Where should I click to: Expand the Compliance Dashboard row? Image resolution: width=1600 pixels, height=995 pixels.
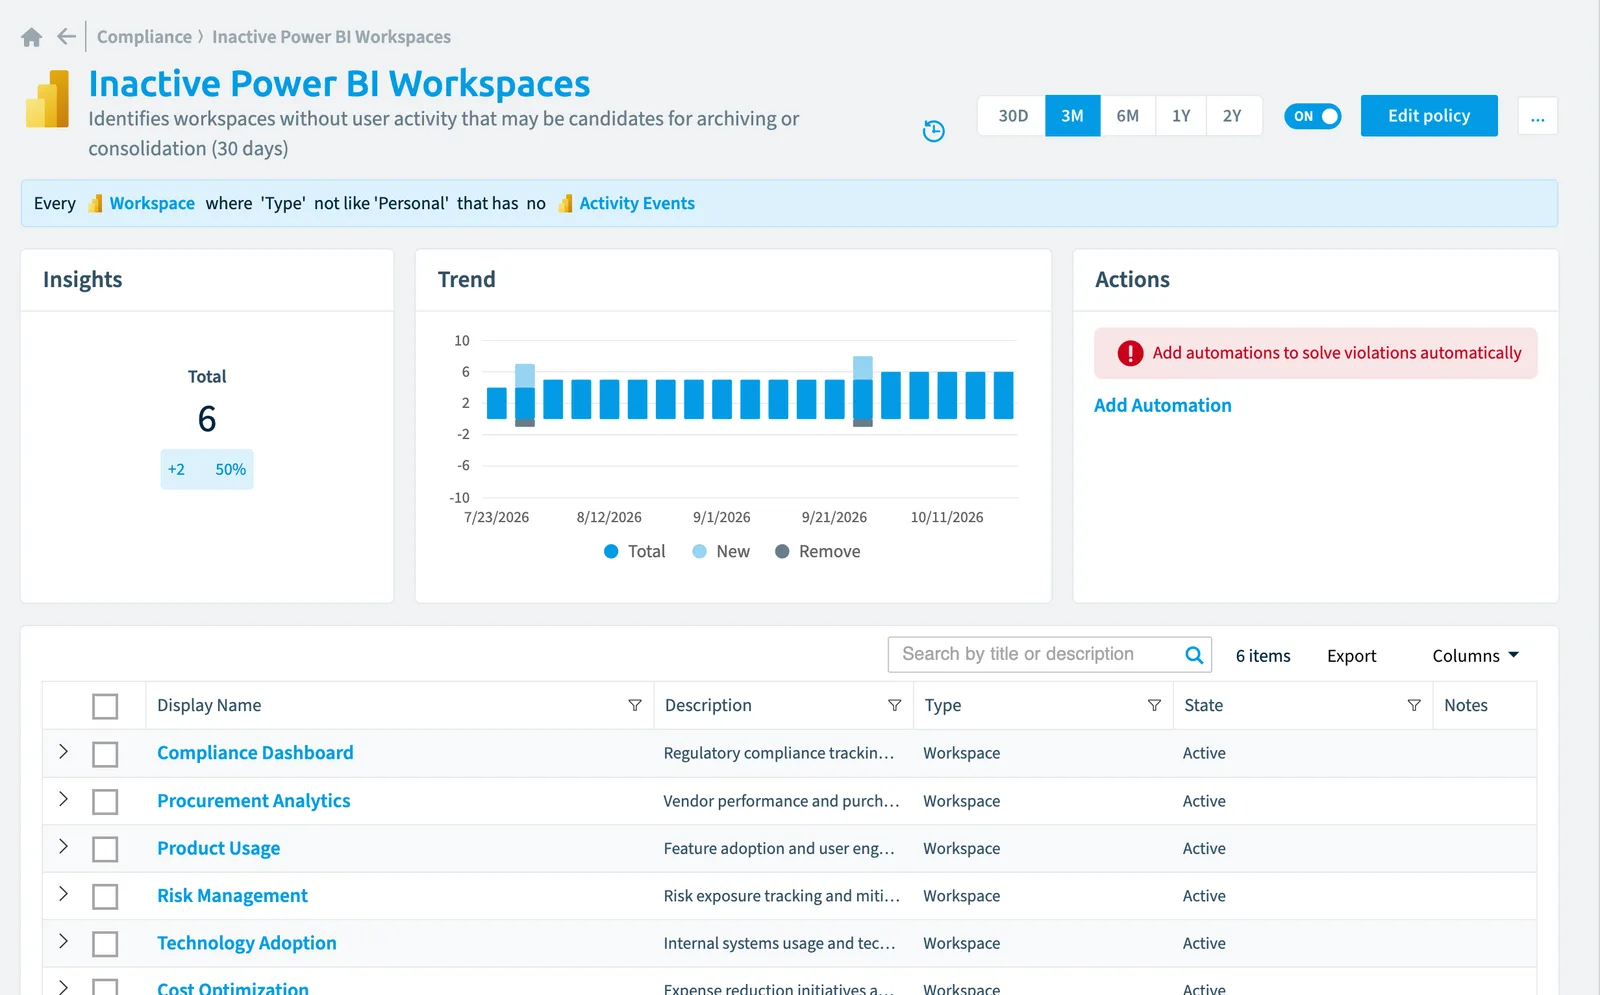pos(63,751)
